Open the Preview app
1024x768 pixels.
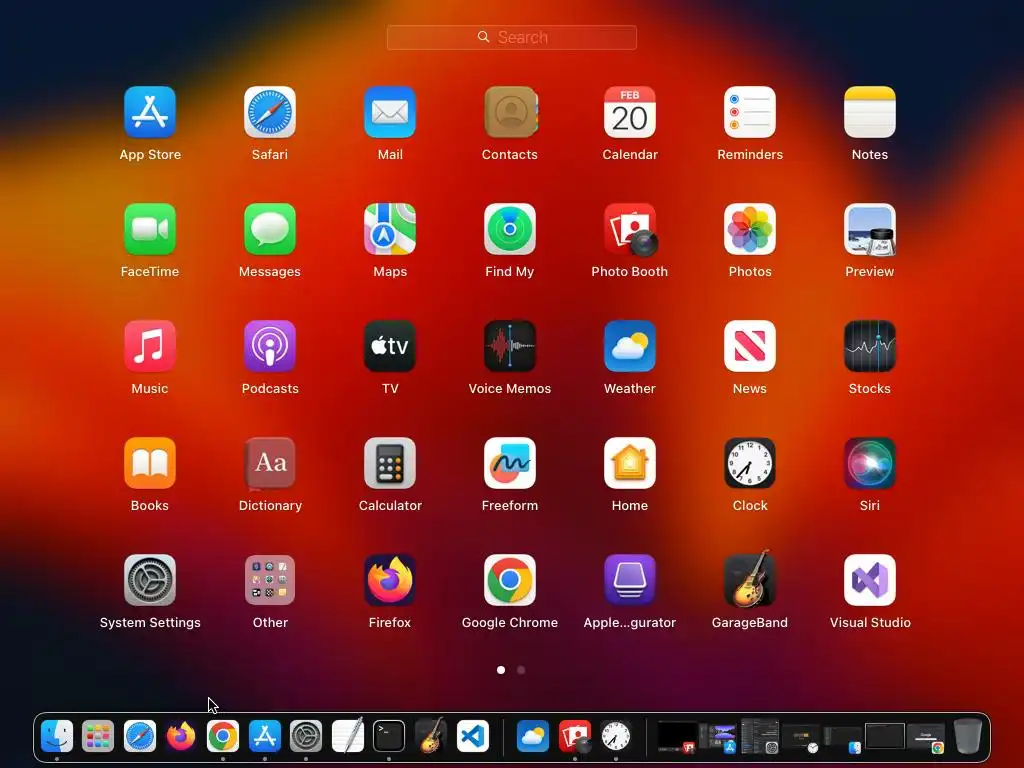870,229
